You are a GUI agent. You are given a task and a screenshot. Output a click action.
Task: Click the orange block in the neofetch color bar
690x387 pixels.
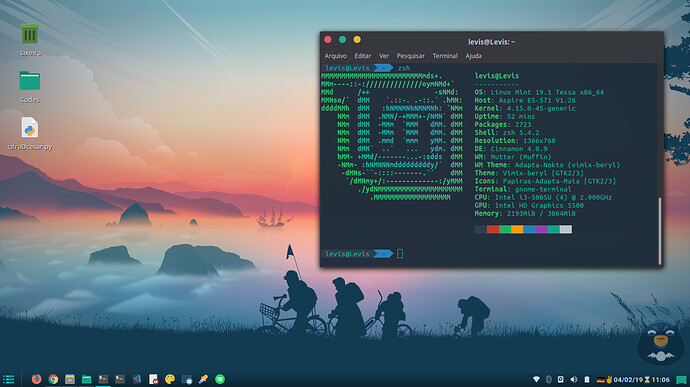click(517, 229)
